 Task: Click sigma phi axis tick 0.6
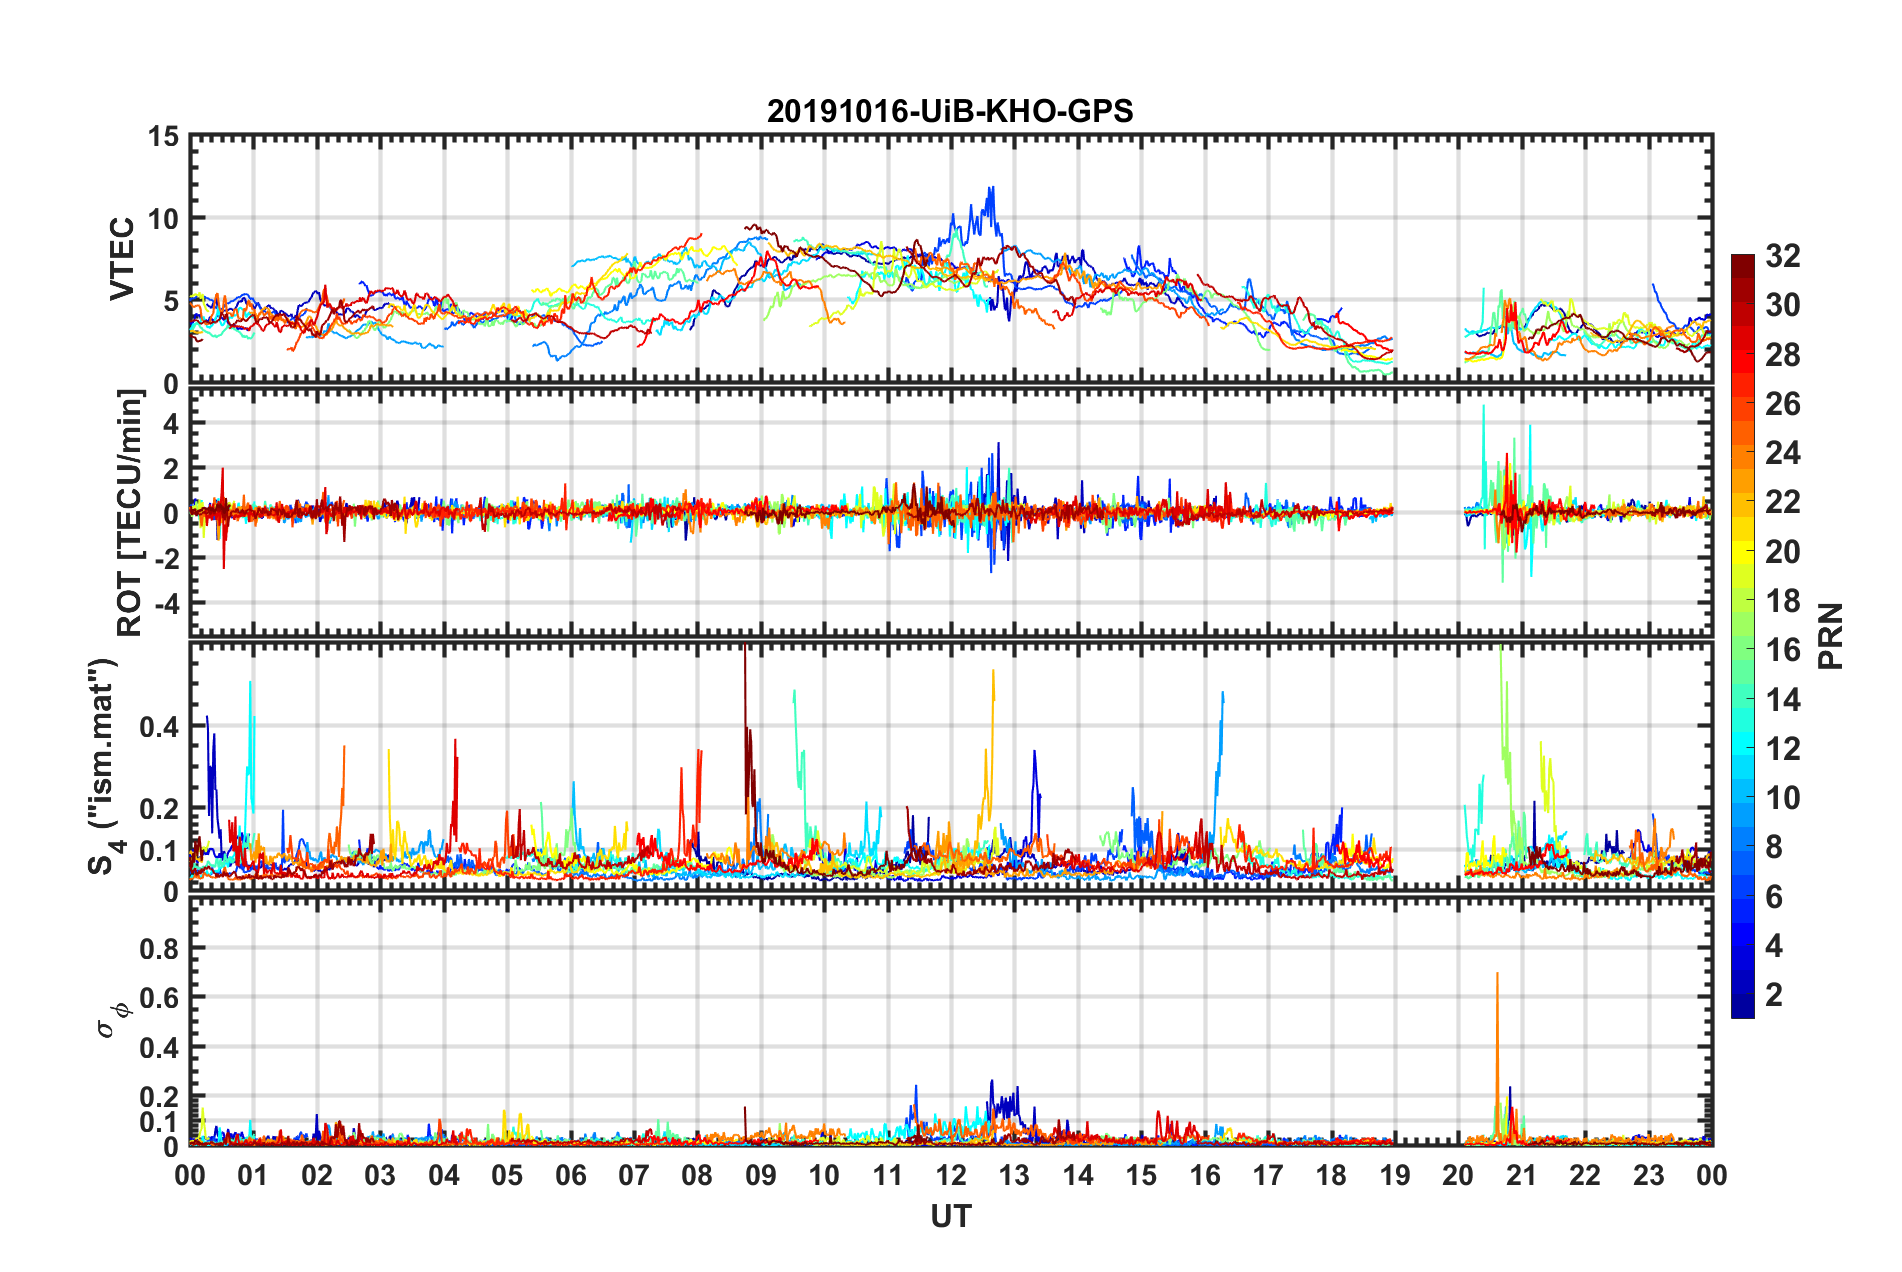point(160,998)
